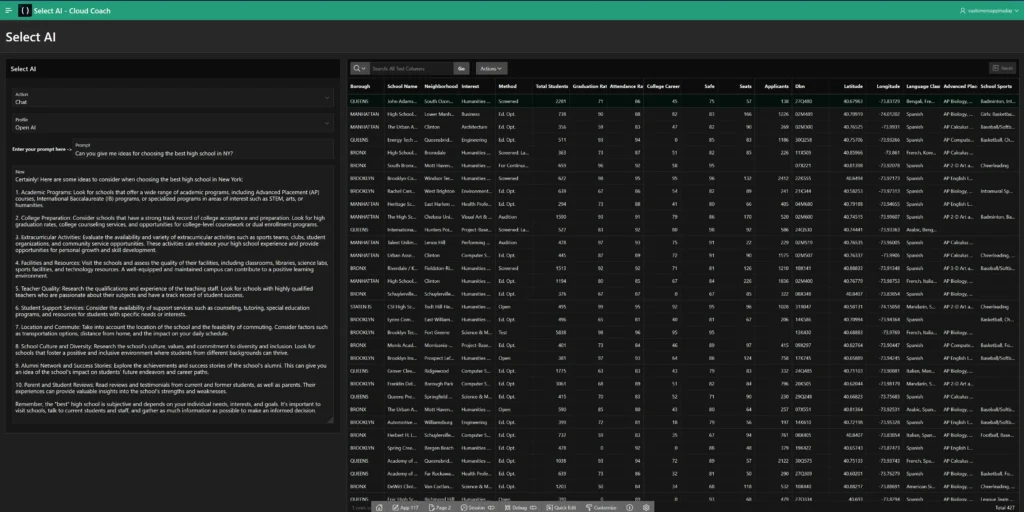
Task: Click the Save button above the grid
Action: (x=1001, y=68)
